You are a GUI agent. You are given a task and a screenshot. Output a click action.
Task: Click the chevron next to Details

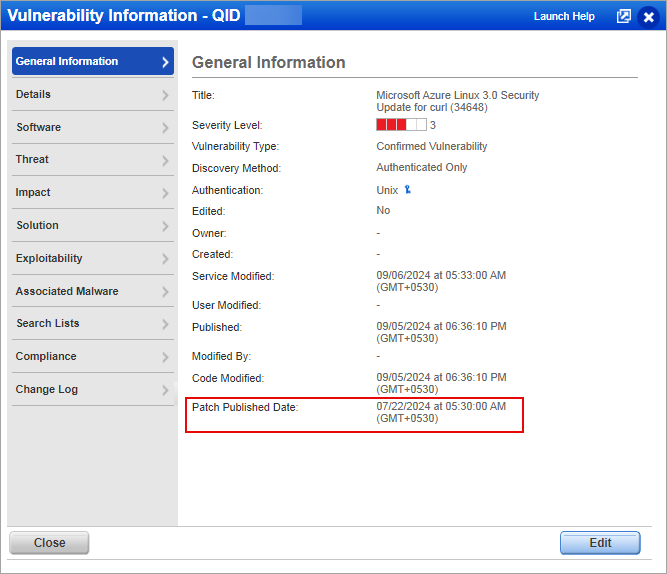165,95
